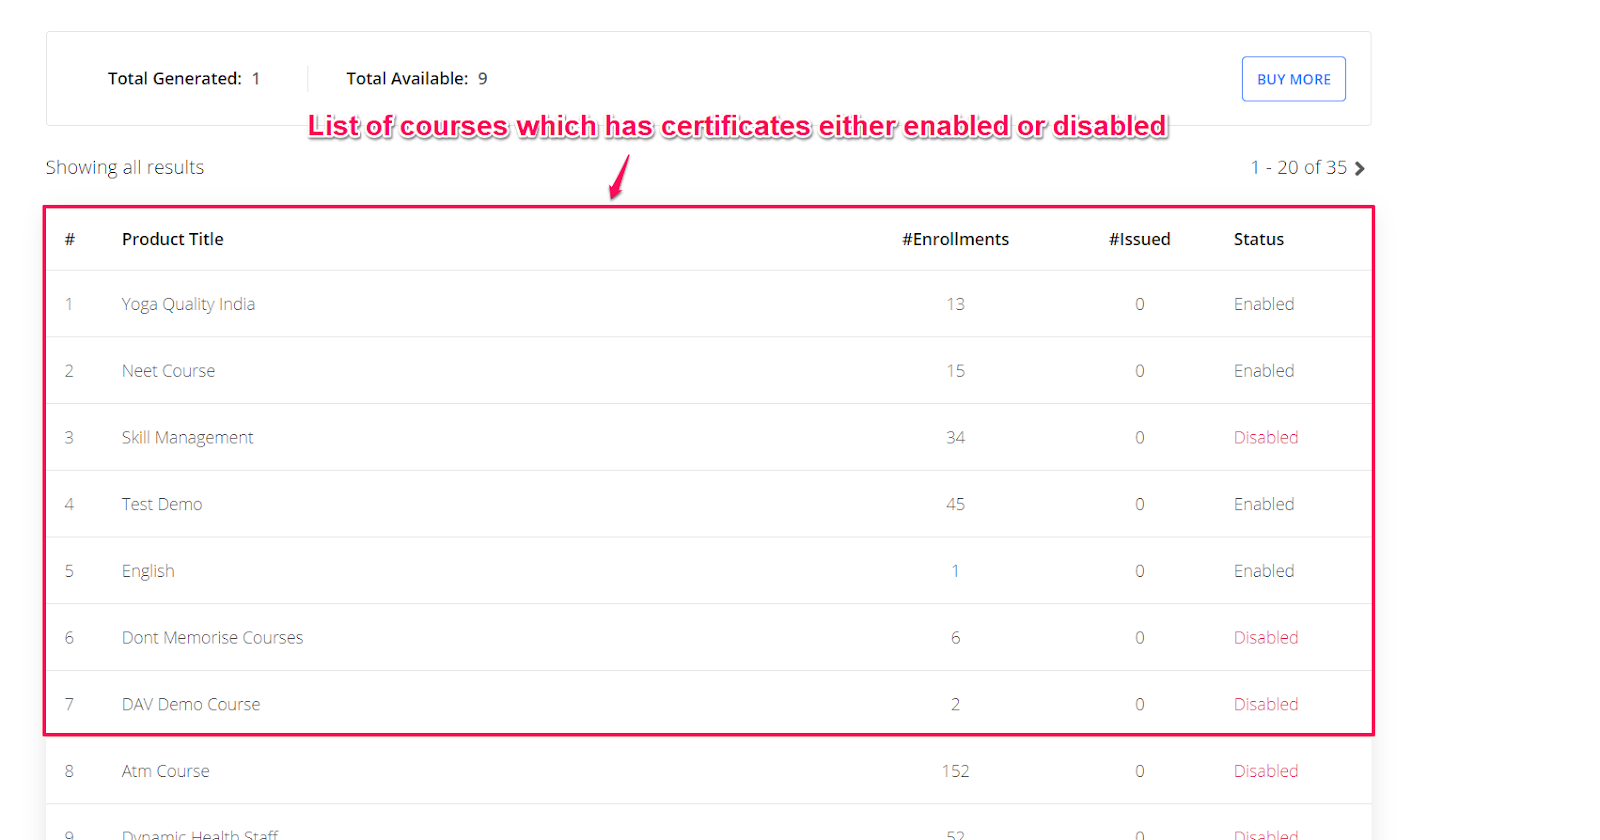Click the next page chevron arrow
This screenshot has width=1600, height=840.
tap(1360, 168)
